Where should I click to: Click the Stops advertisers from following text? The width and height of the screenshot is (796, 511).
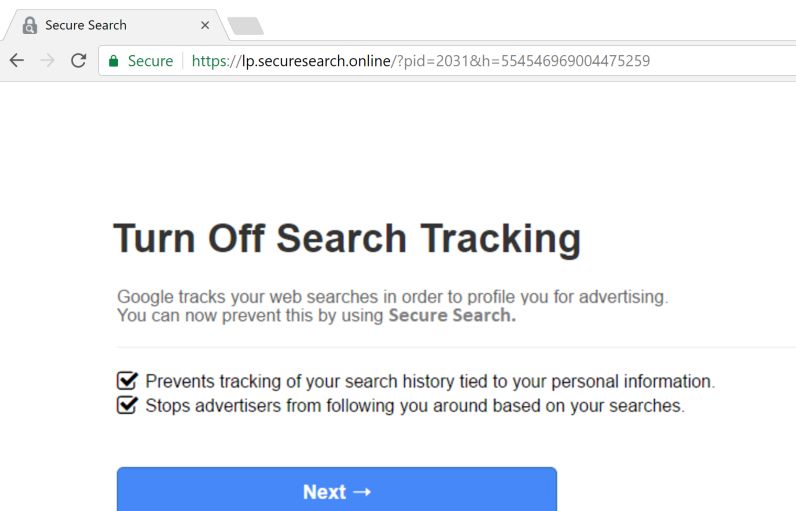click(415, 406)
